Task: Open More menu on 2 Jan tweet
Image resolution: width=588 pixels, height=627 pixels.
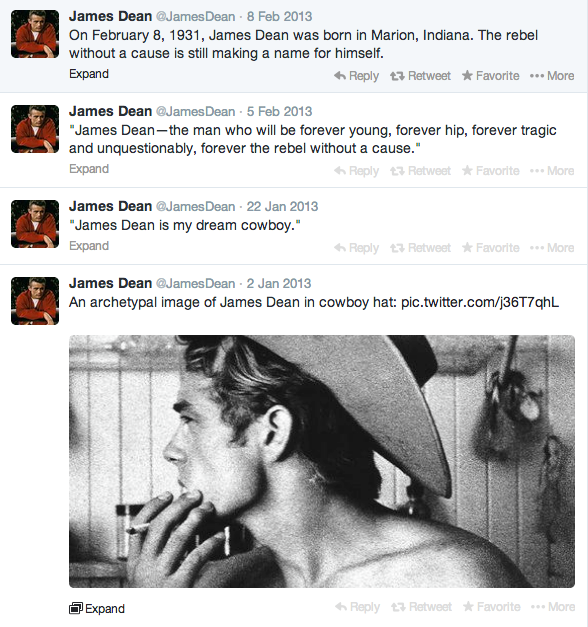Action: click(x=553, y=607)
